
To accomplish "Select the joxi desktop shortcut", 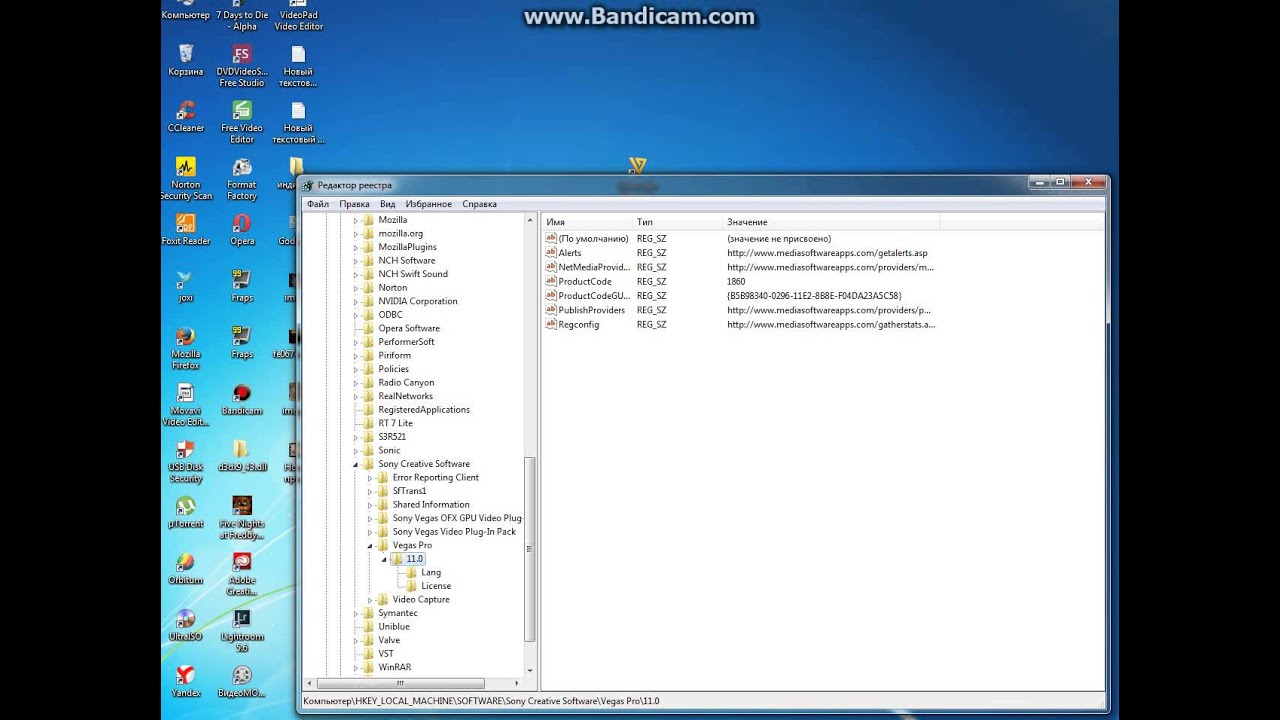I will 185,286.
